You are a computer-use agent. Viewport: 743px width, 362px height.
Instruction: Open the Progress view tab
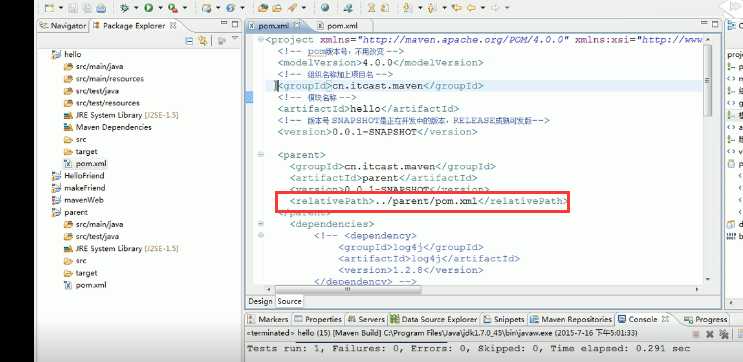[x=705, y=319]
